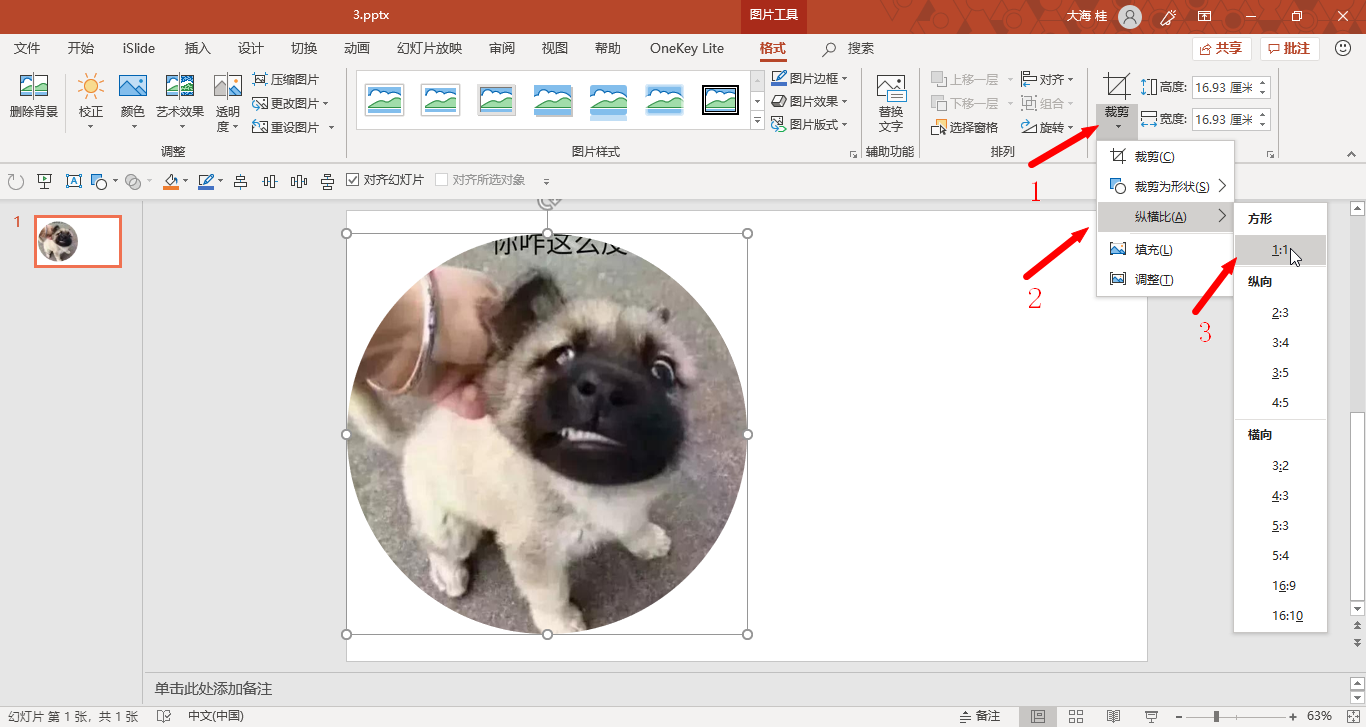Viewport: 1366px width, 727px height.
Task: Click the Alt Text (替换文字) icon
Action: pyautogui.click(x=890, y=102)
